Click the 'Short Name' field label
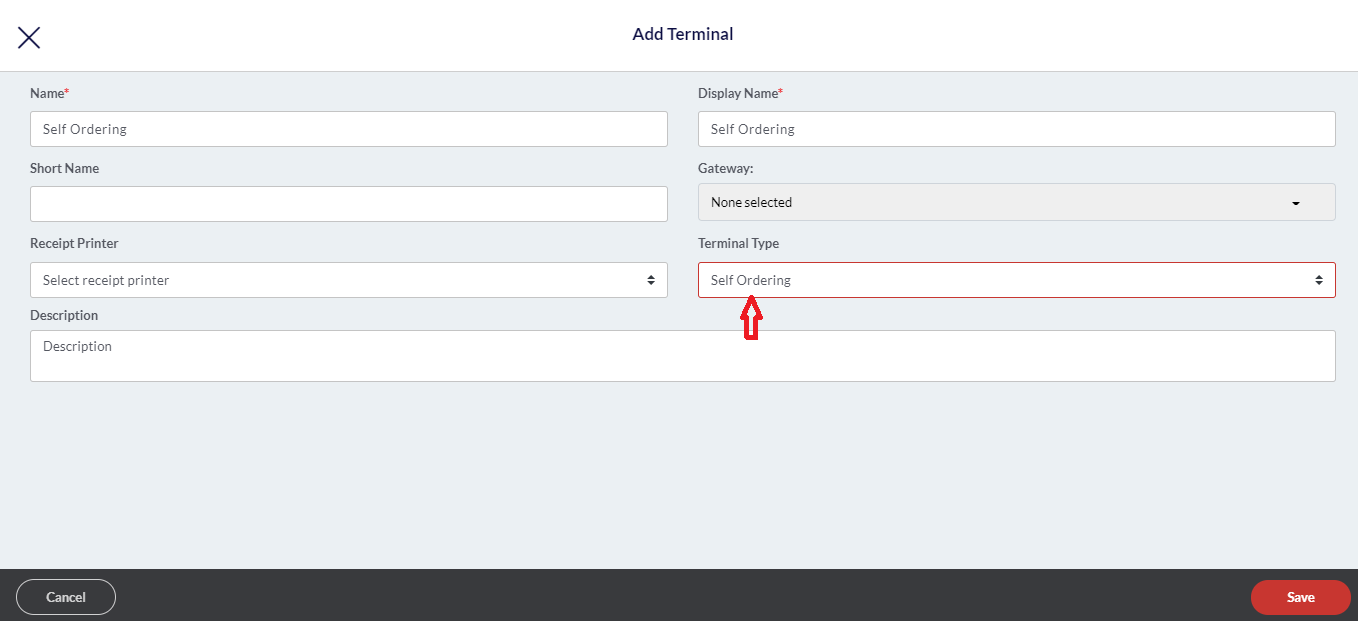 click(x=64, y=168)
